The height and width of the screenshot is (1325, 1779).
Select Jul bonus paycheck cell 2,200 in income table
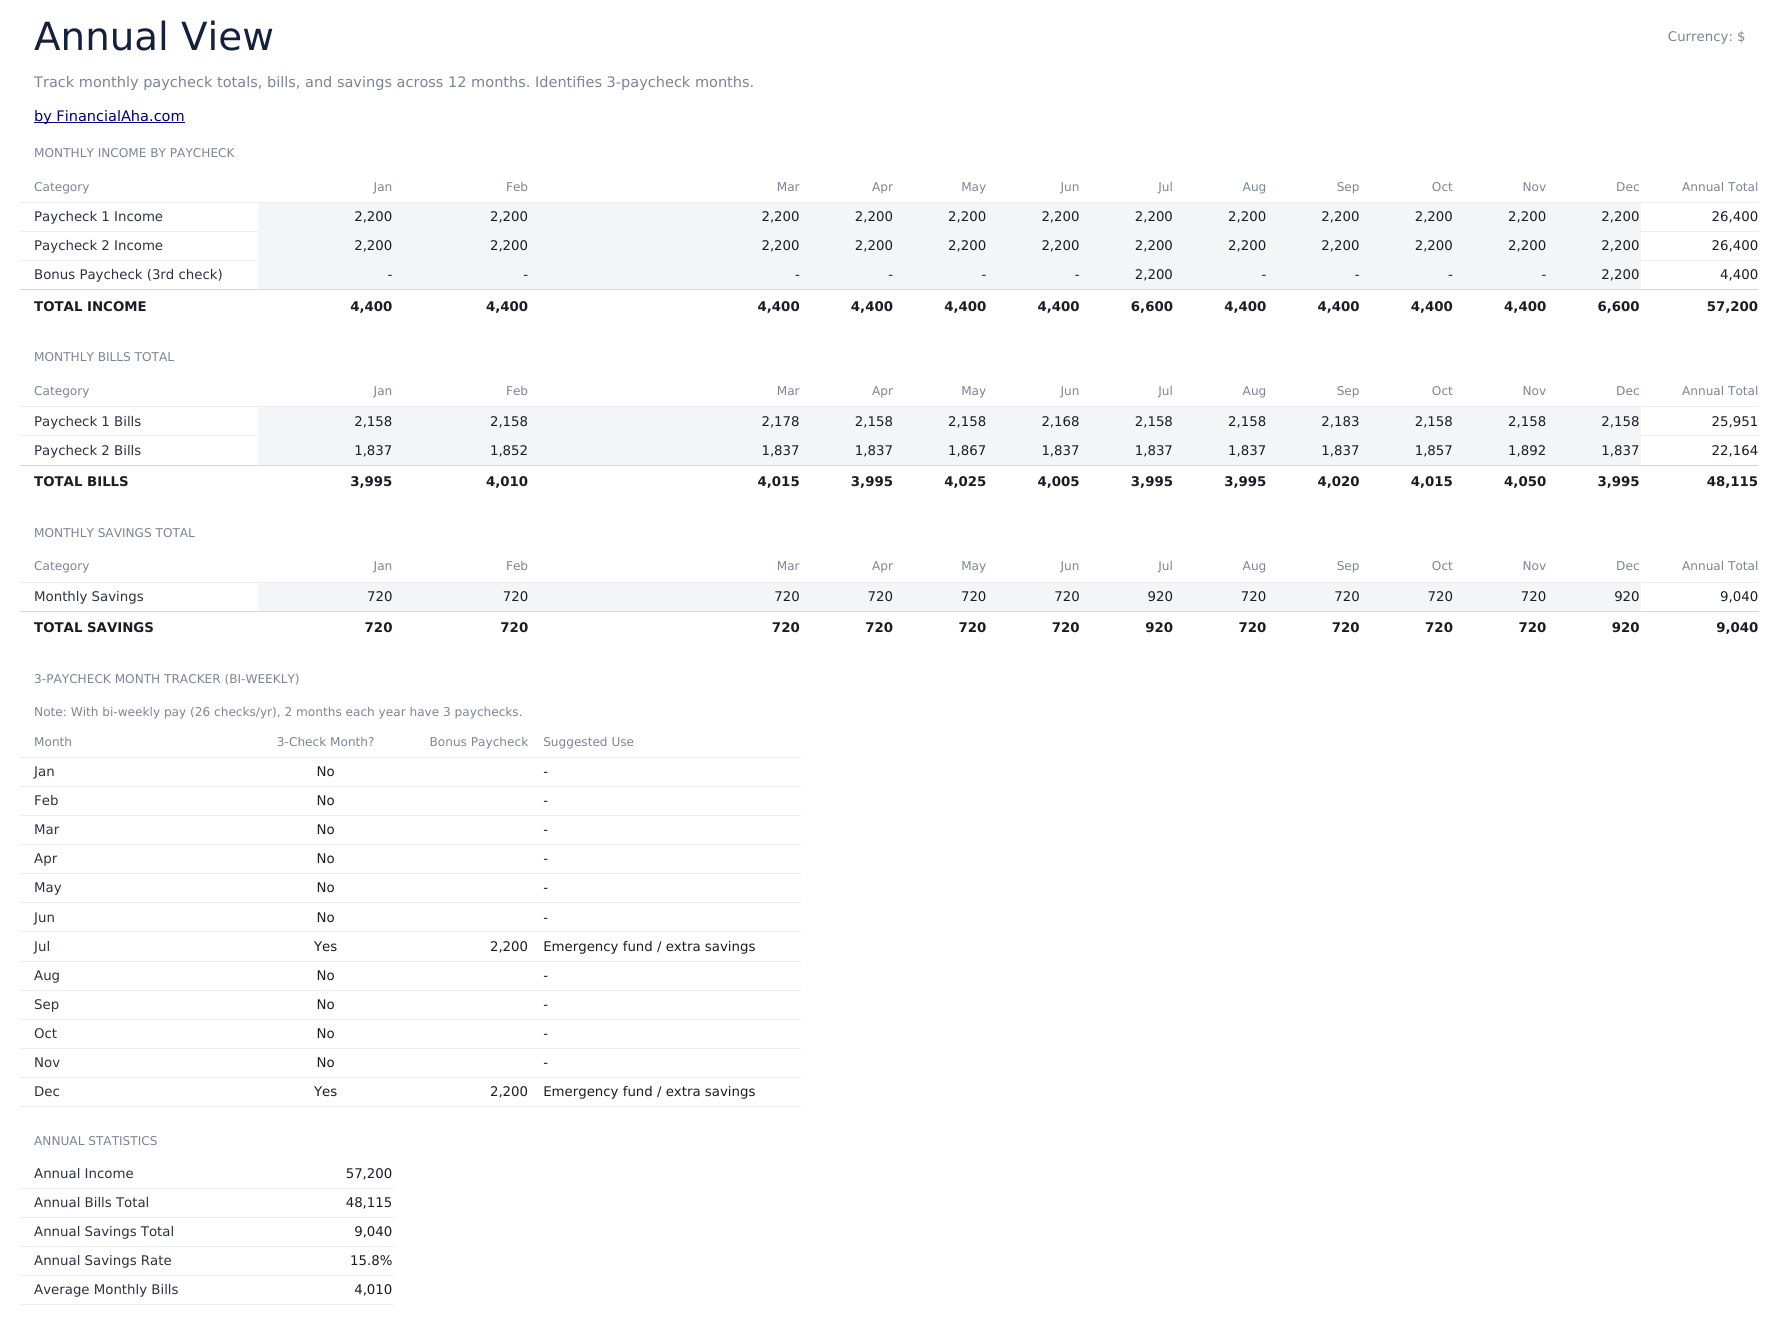1153,275
